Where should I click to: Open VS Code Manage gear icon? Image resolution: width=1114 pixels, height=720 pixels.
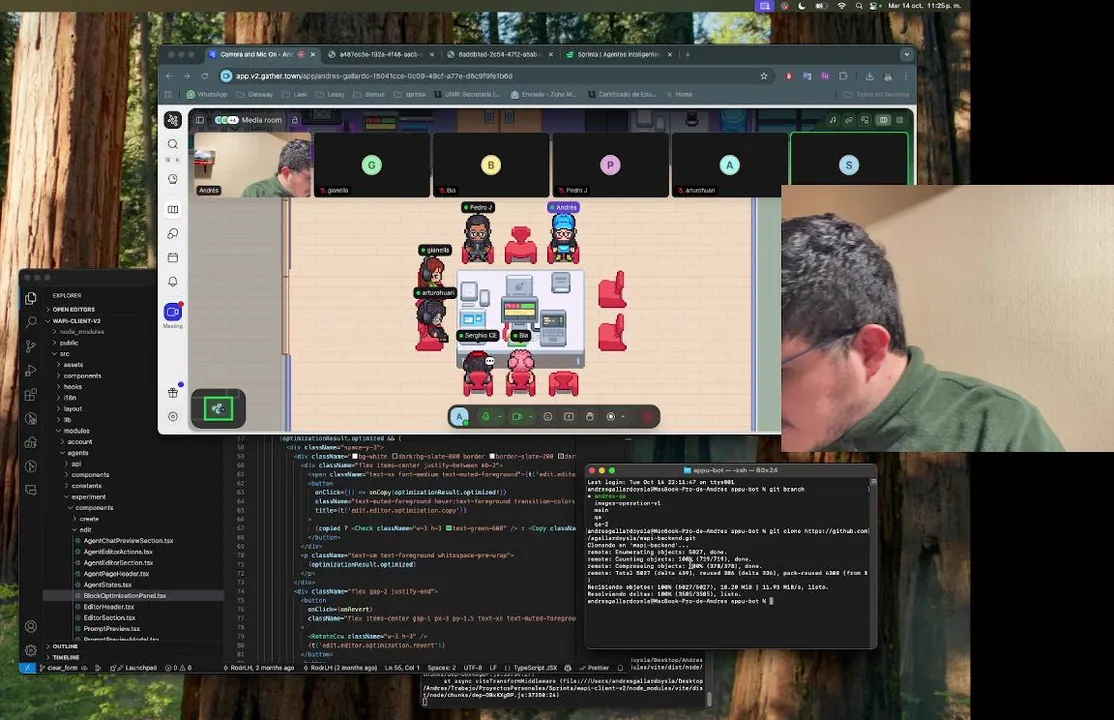[31, 650]
